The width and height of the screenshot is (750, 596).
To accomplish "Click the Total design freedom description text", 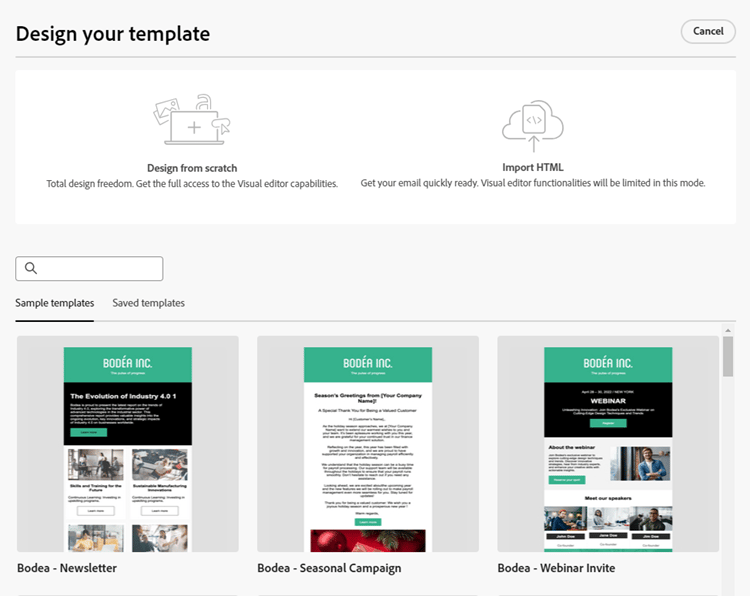I will [x=192, y=184].
